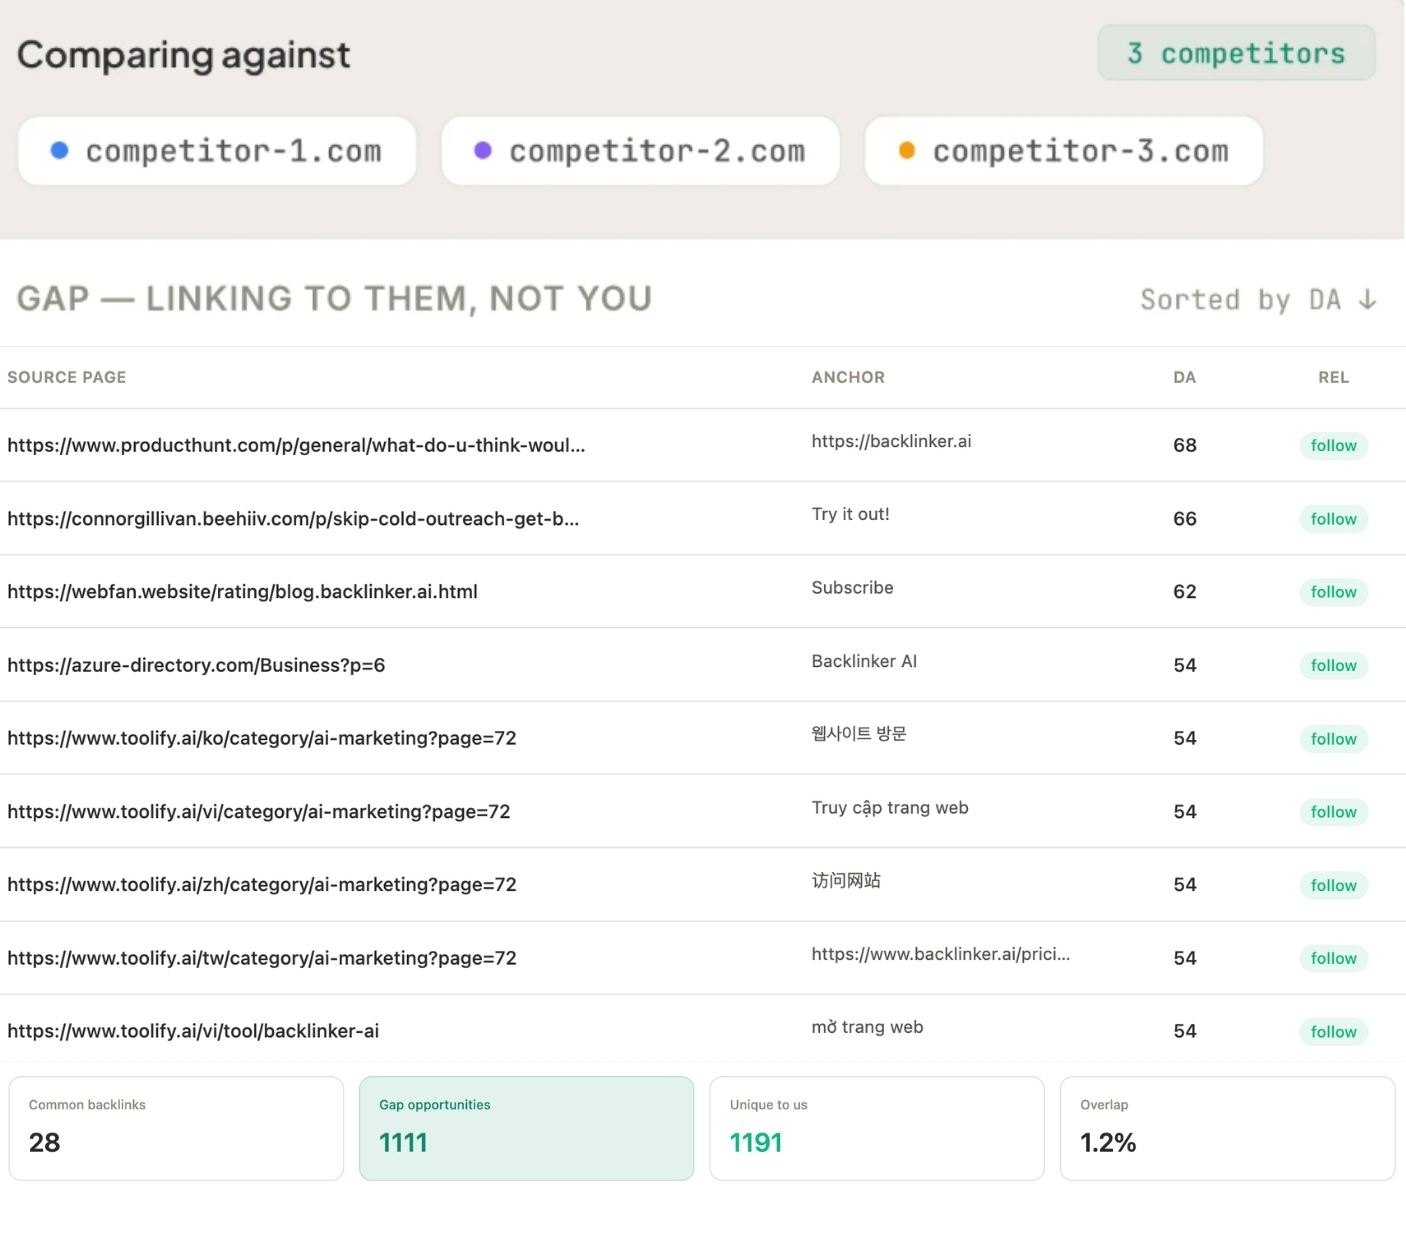Click the anchor text Subscribe

(852, 587)
